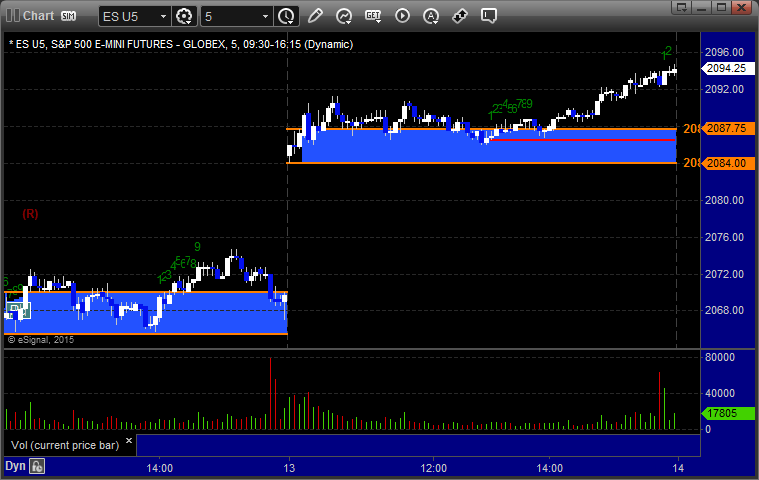Select the 2084.00 orange price marker
The height and width of the screenshot is (480, 759).
point(728,163)
